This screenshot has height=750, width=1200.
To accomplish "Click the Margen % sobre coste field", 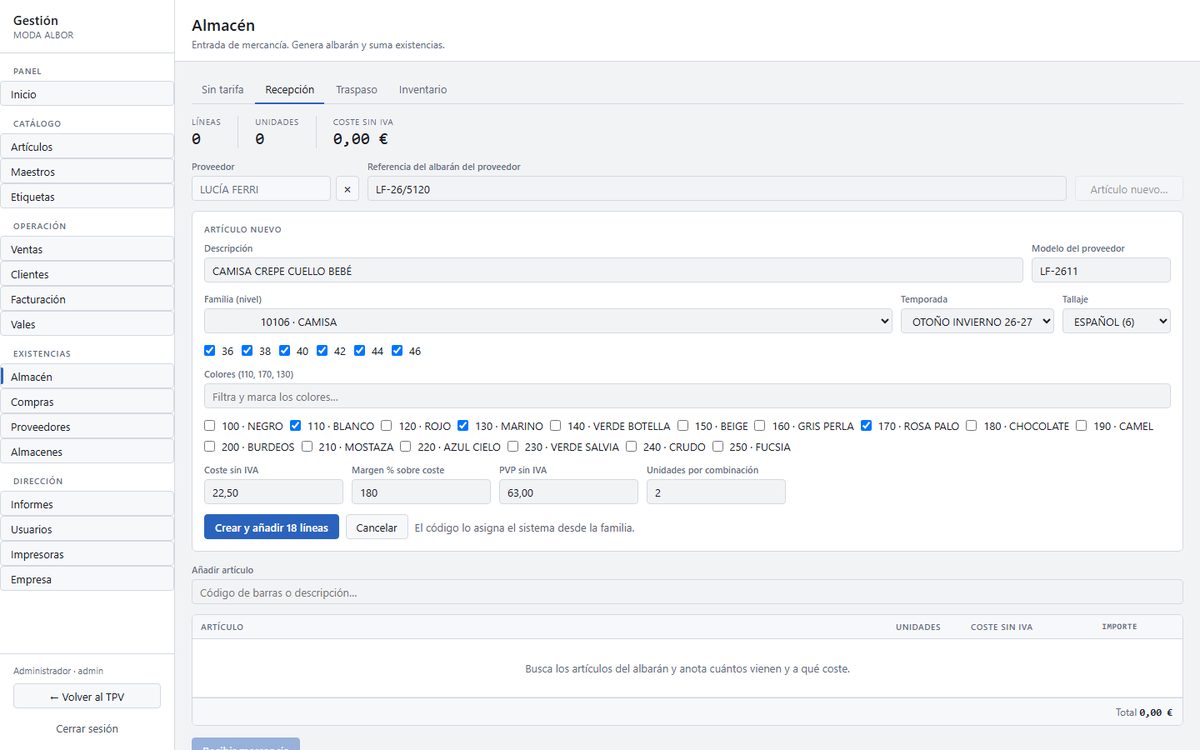I will (421, 492).
